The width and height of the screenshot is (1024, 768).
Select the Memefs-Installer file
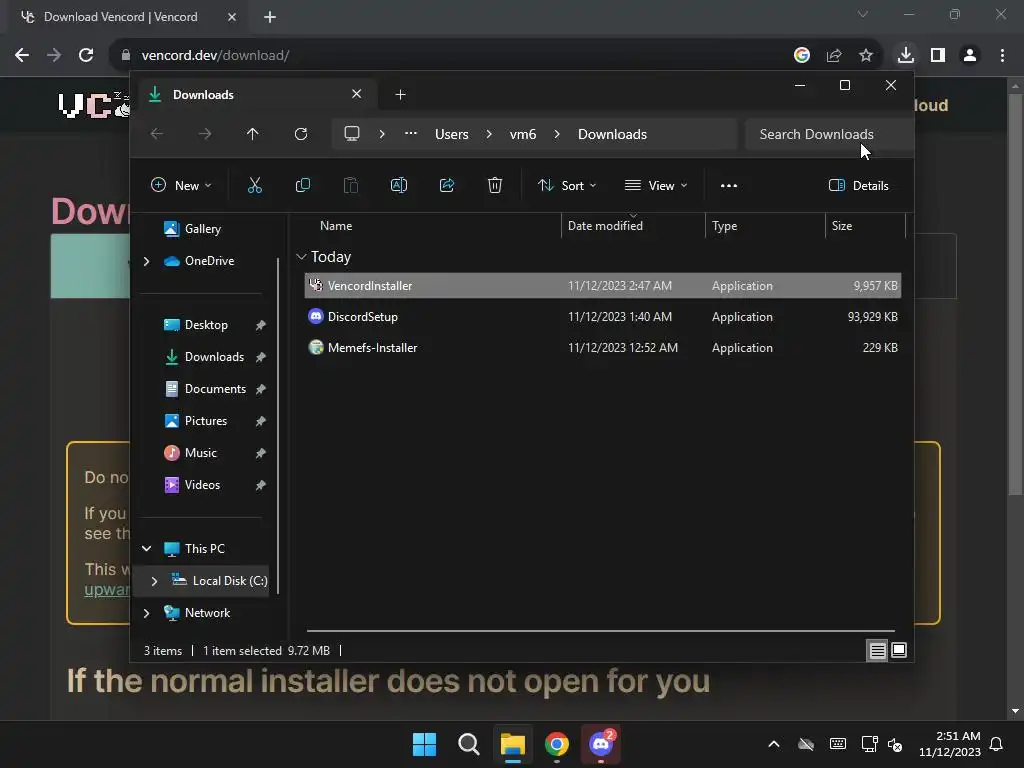point(602,348)
